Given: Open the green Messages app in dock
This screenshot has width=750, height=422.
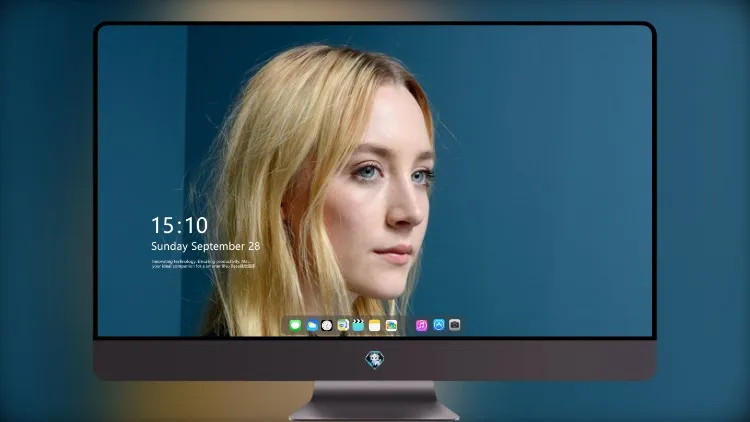Looking at the screenshot, I should pyautogui.click(x=295, y=325).
